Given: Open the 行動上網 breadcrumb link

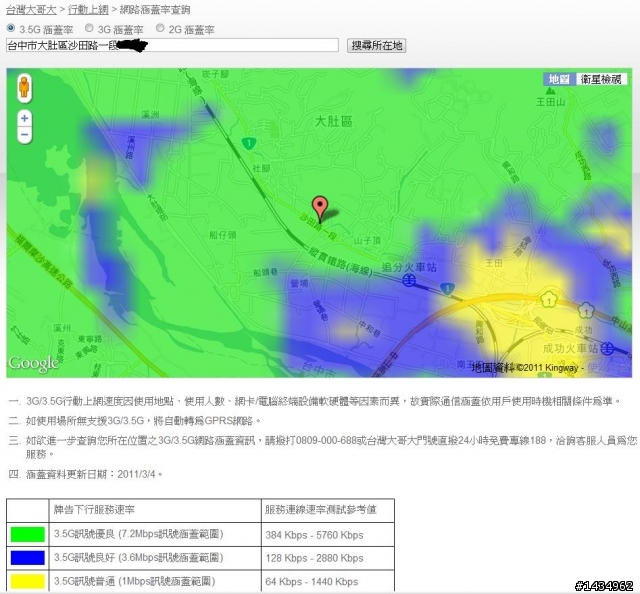Looking at the screenshot, I should [x=88, y=9].
